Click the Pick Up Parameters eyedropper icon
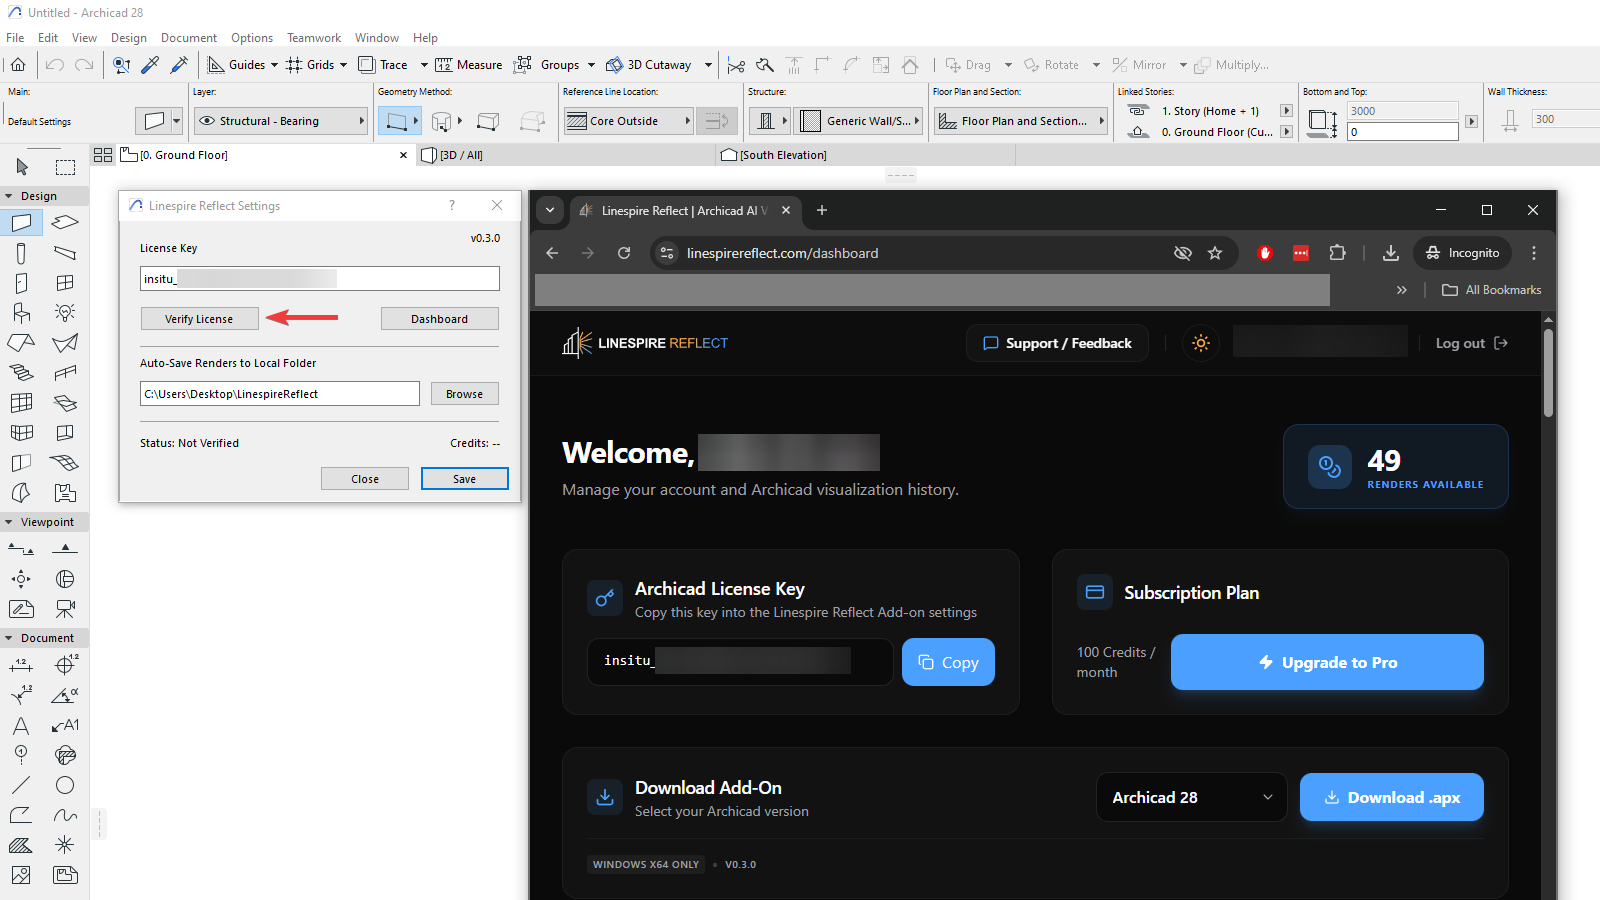 [151, 65]
